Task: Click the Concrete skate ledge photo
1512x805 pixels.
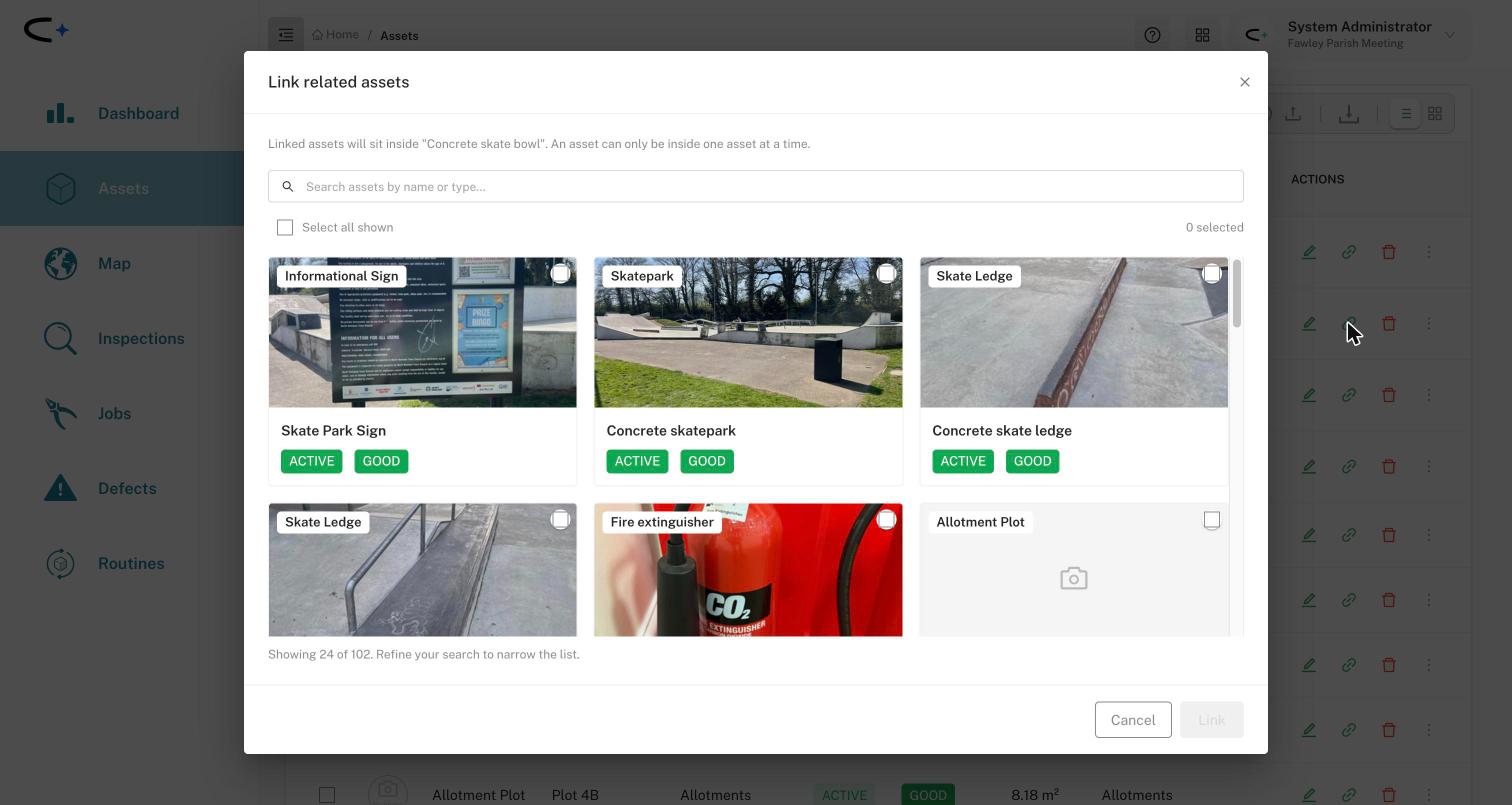Action: (1074, 333)
